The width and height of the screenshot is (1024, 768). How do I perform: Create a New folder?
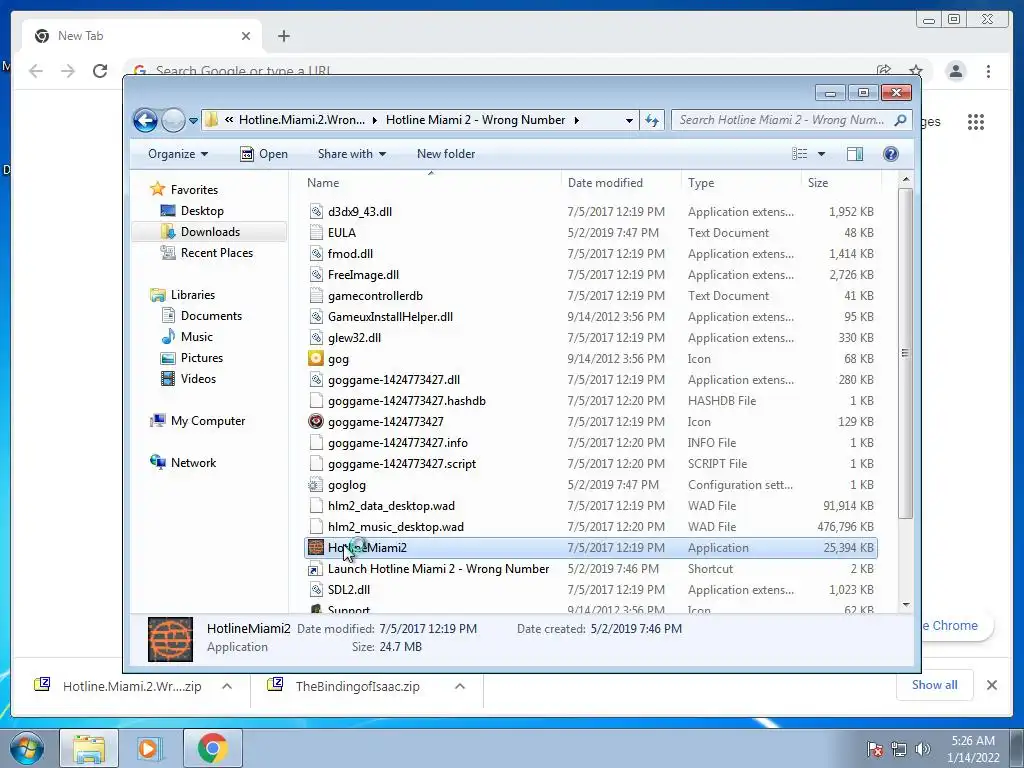click(x=446, y=154)
